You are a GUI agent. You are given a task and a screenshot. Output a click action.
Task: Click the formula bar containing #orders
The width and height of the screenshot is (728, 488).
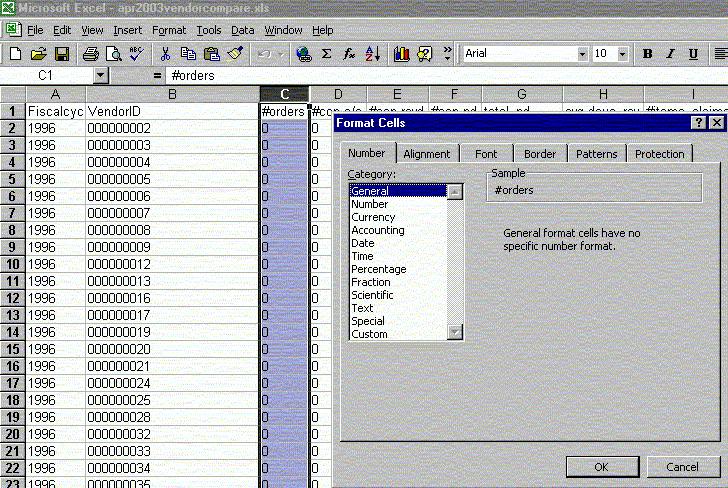[446, 75]
